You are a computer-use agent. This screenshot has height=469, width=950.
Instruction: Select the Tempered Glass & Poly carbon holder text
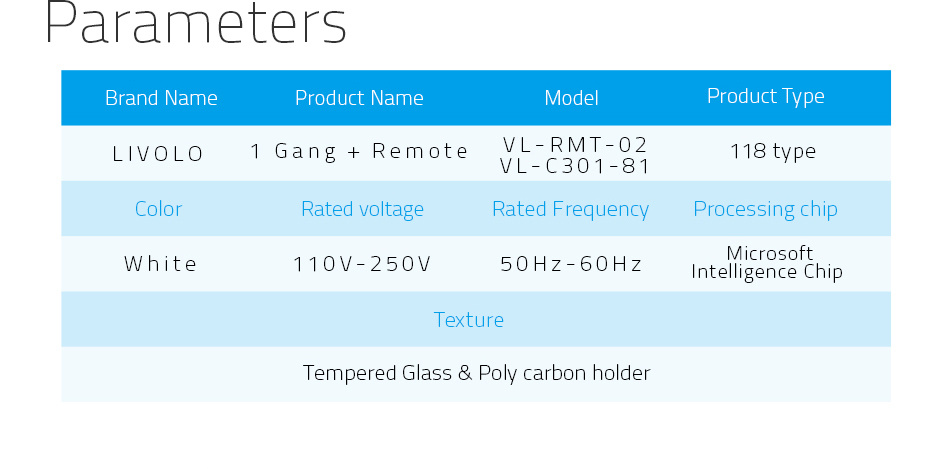pyautogui.click(x=476, y=373)
